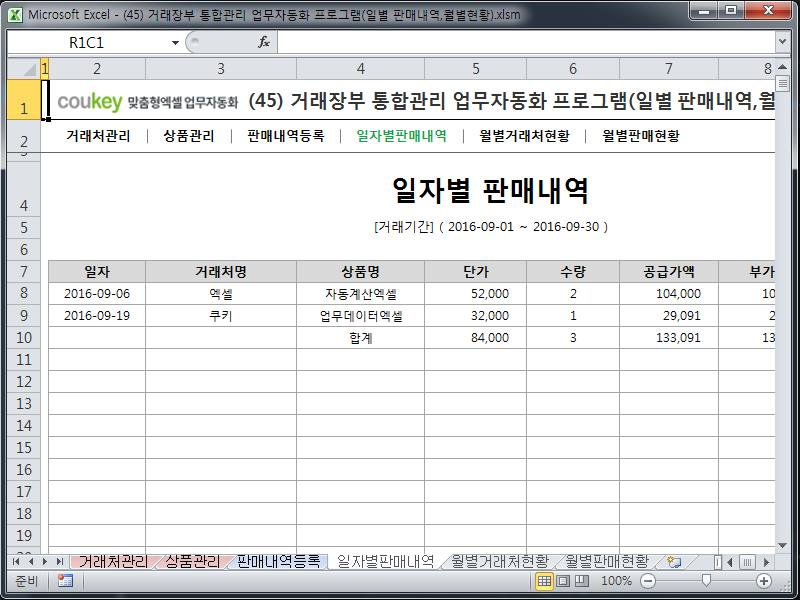Click the 상품관리 navigation link
Screen dimensions: 800x600
click(189, 136)
